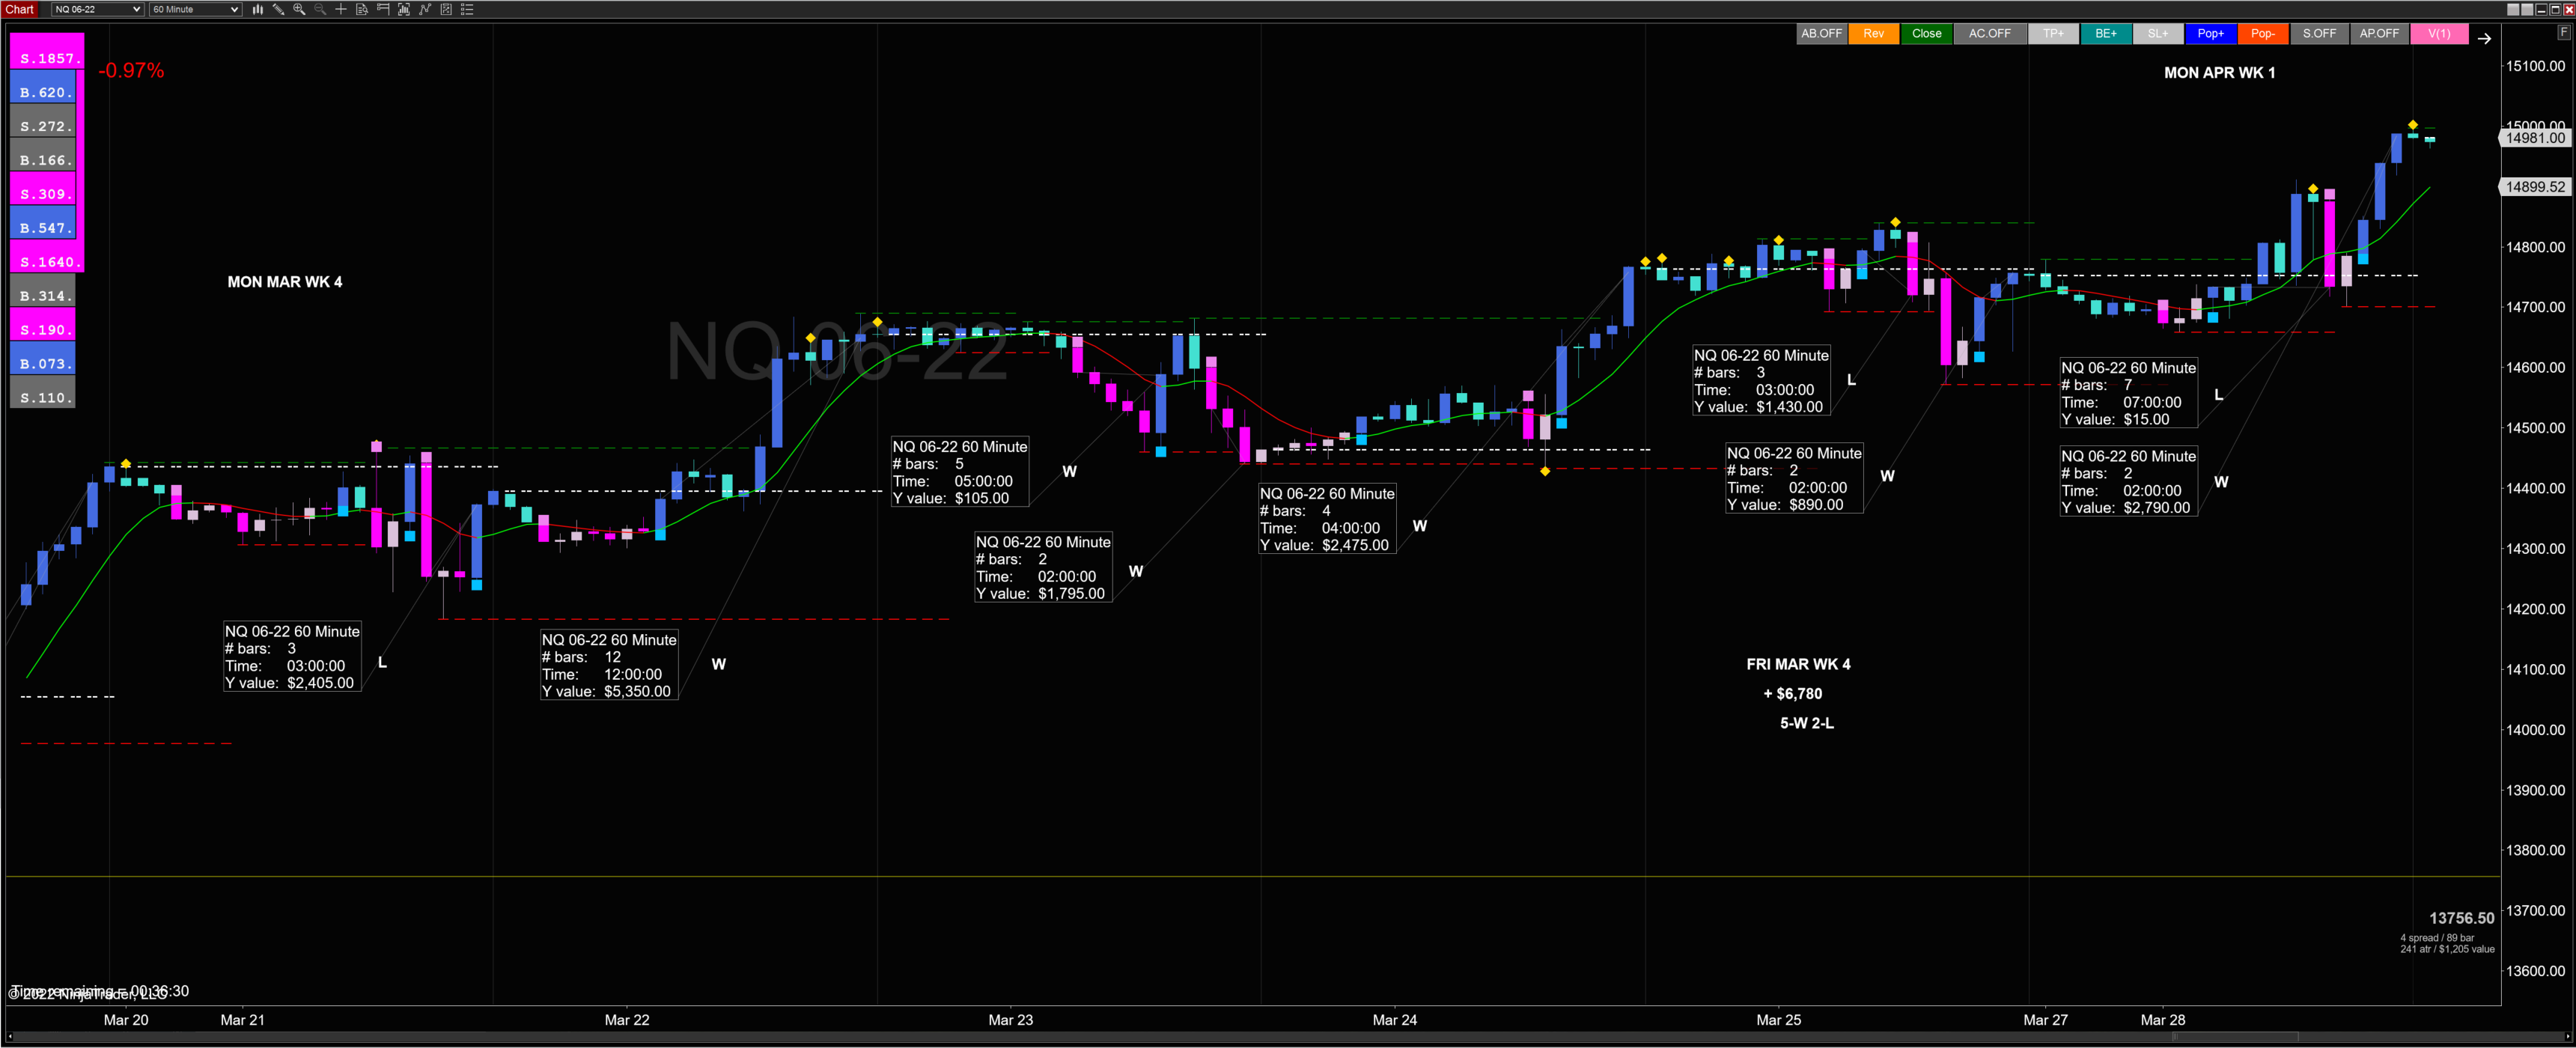Click the annotation with Y value $2,790.00
The width and height of the screenshot is (2576, 1048).
coord(2128,481)
